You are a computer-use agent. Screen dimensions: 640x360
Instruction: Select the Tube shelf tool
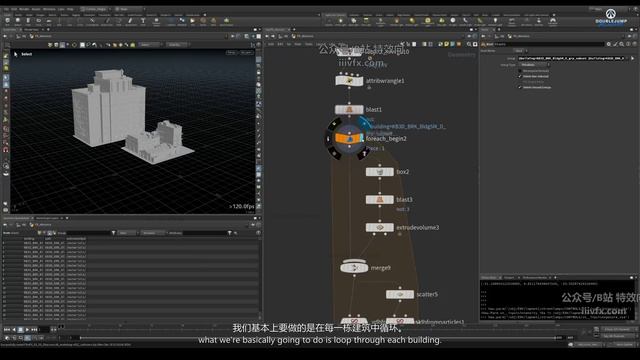[x=28, y=21]
